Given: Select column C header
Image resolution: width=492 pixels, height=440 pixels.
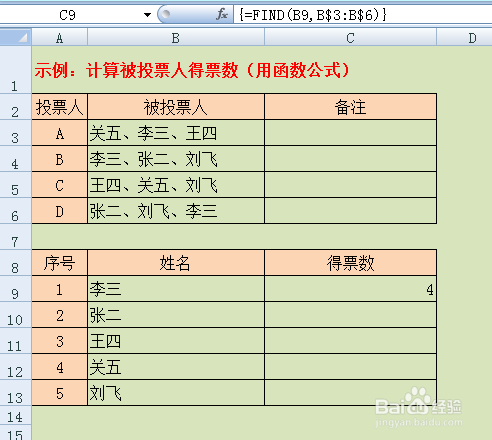Looking at the screenshot, I should tap(350, 37).
